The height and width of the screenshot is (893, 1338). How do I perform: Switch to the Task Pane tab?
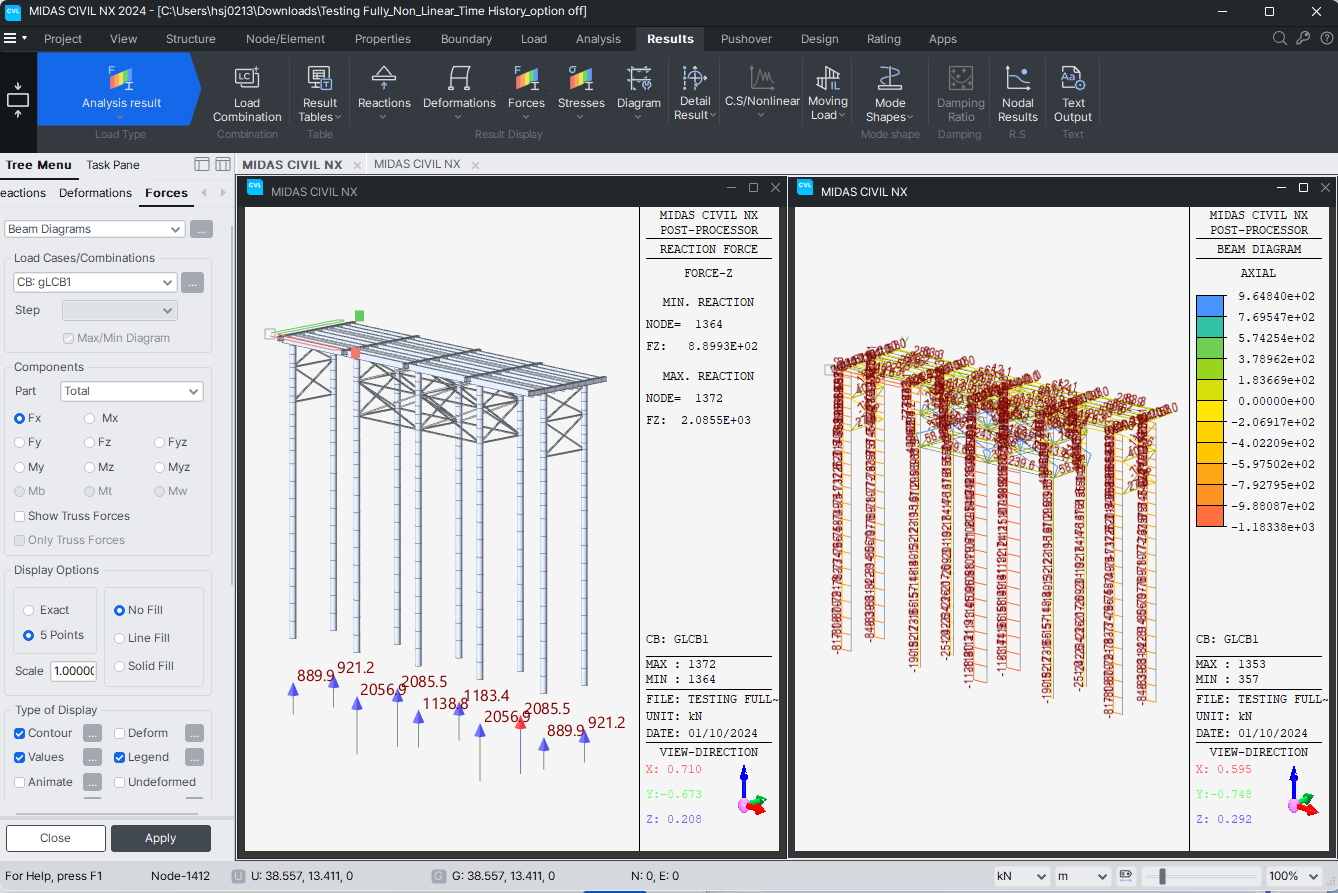[113, 165]
